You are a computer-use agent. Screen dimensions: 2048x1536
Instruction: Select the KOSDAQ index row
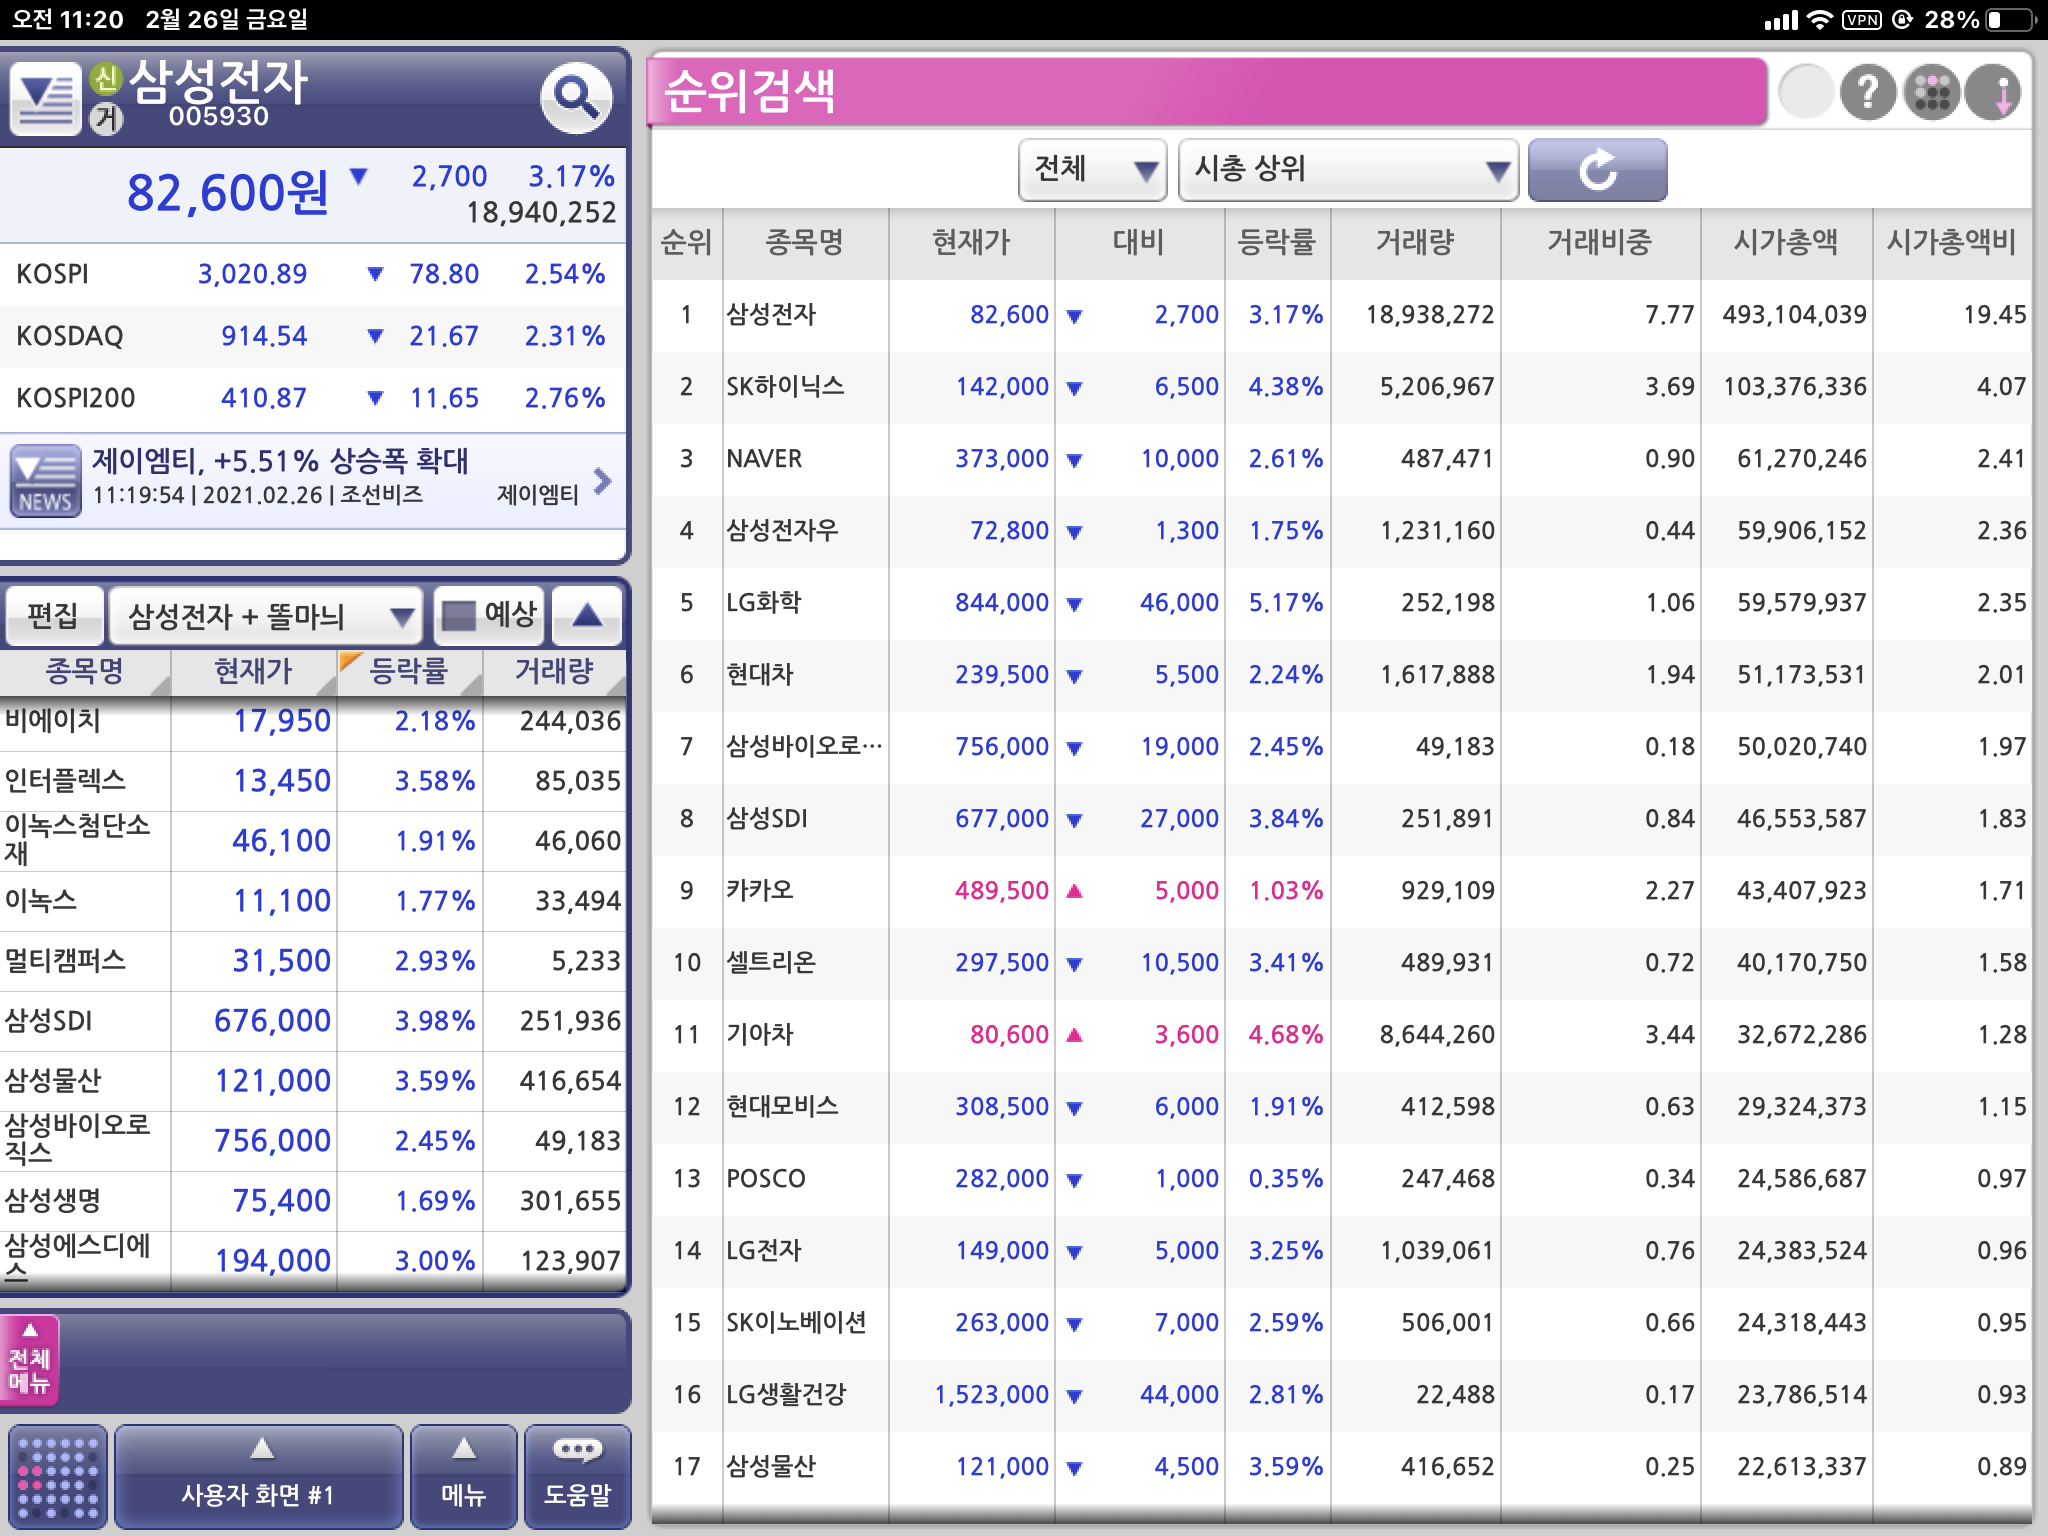[x=312, y=336]
